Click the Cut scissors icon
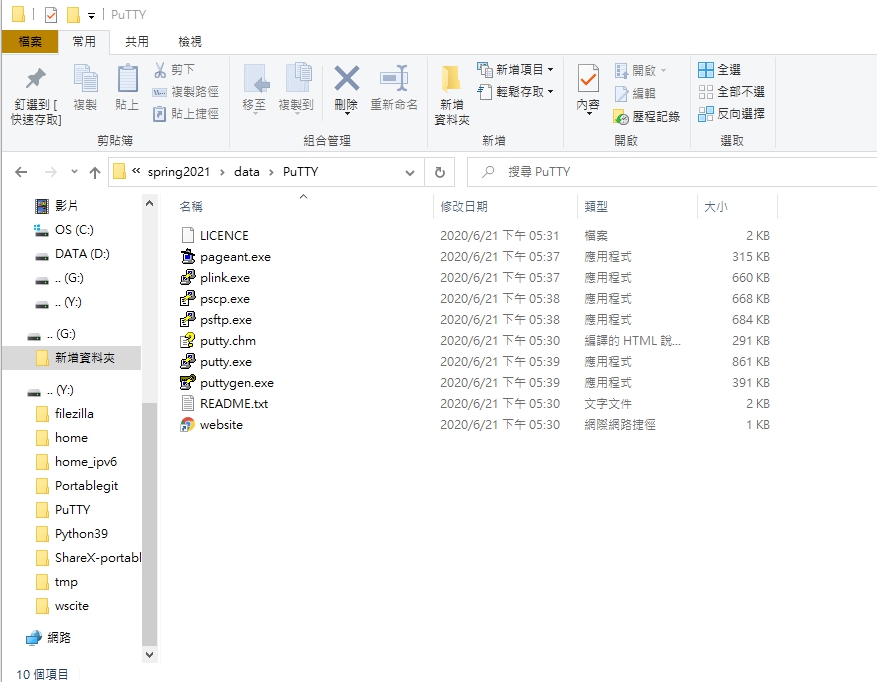 pyautogui.click(x=160, y=69)
